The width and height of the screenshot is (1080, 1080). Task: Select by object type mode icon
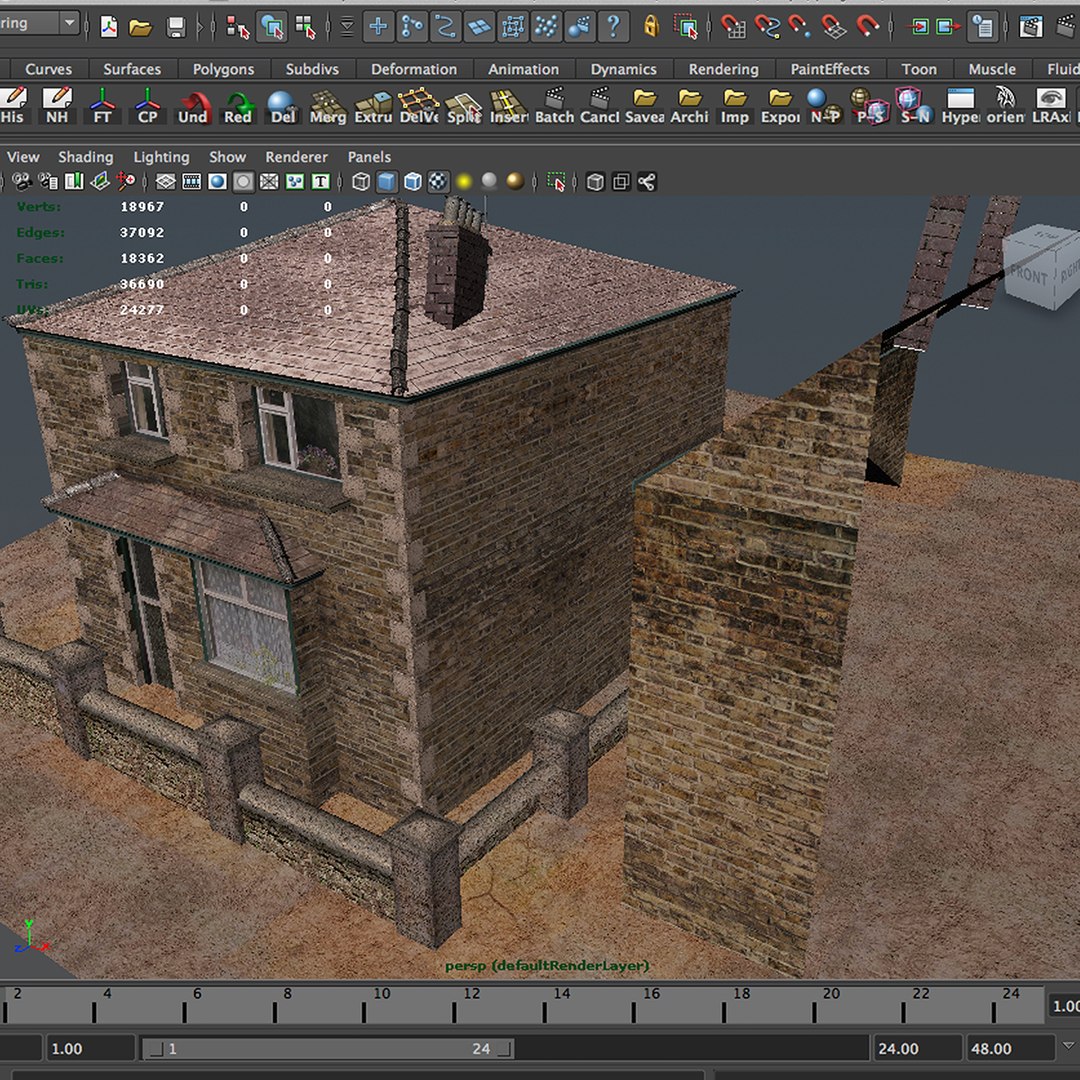(x=271, y=27)
